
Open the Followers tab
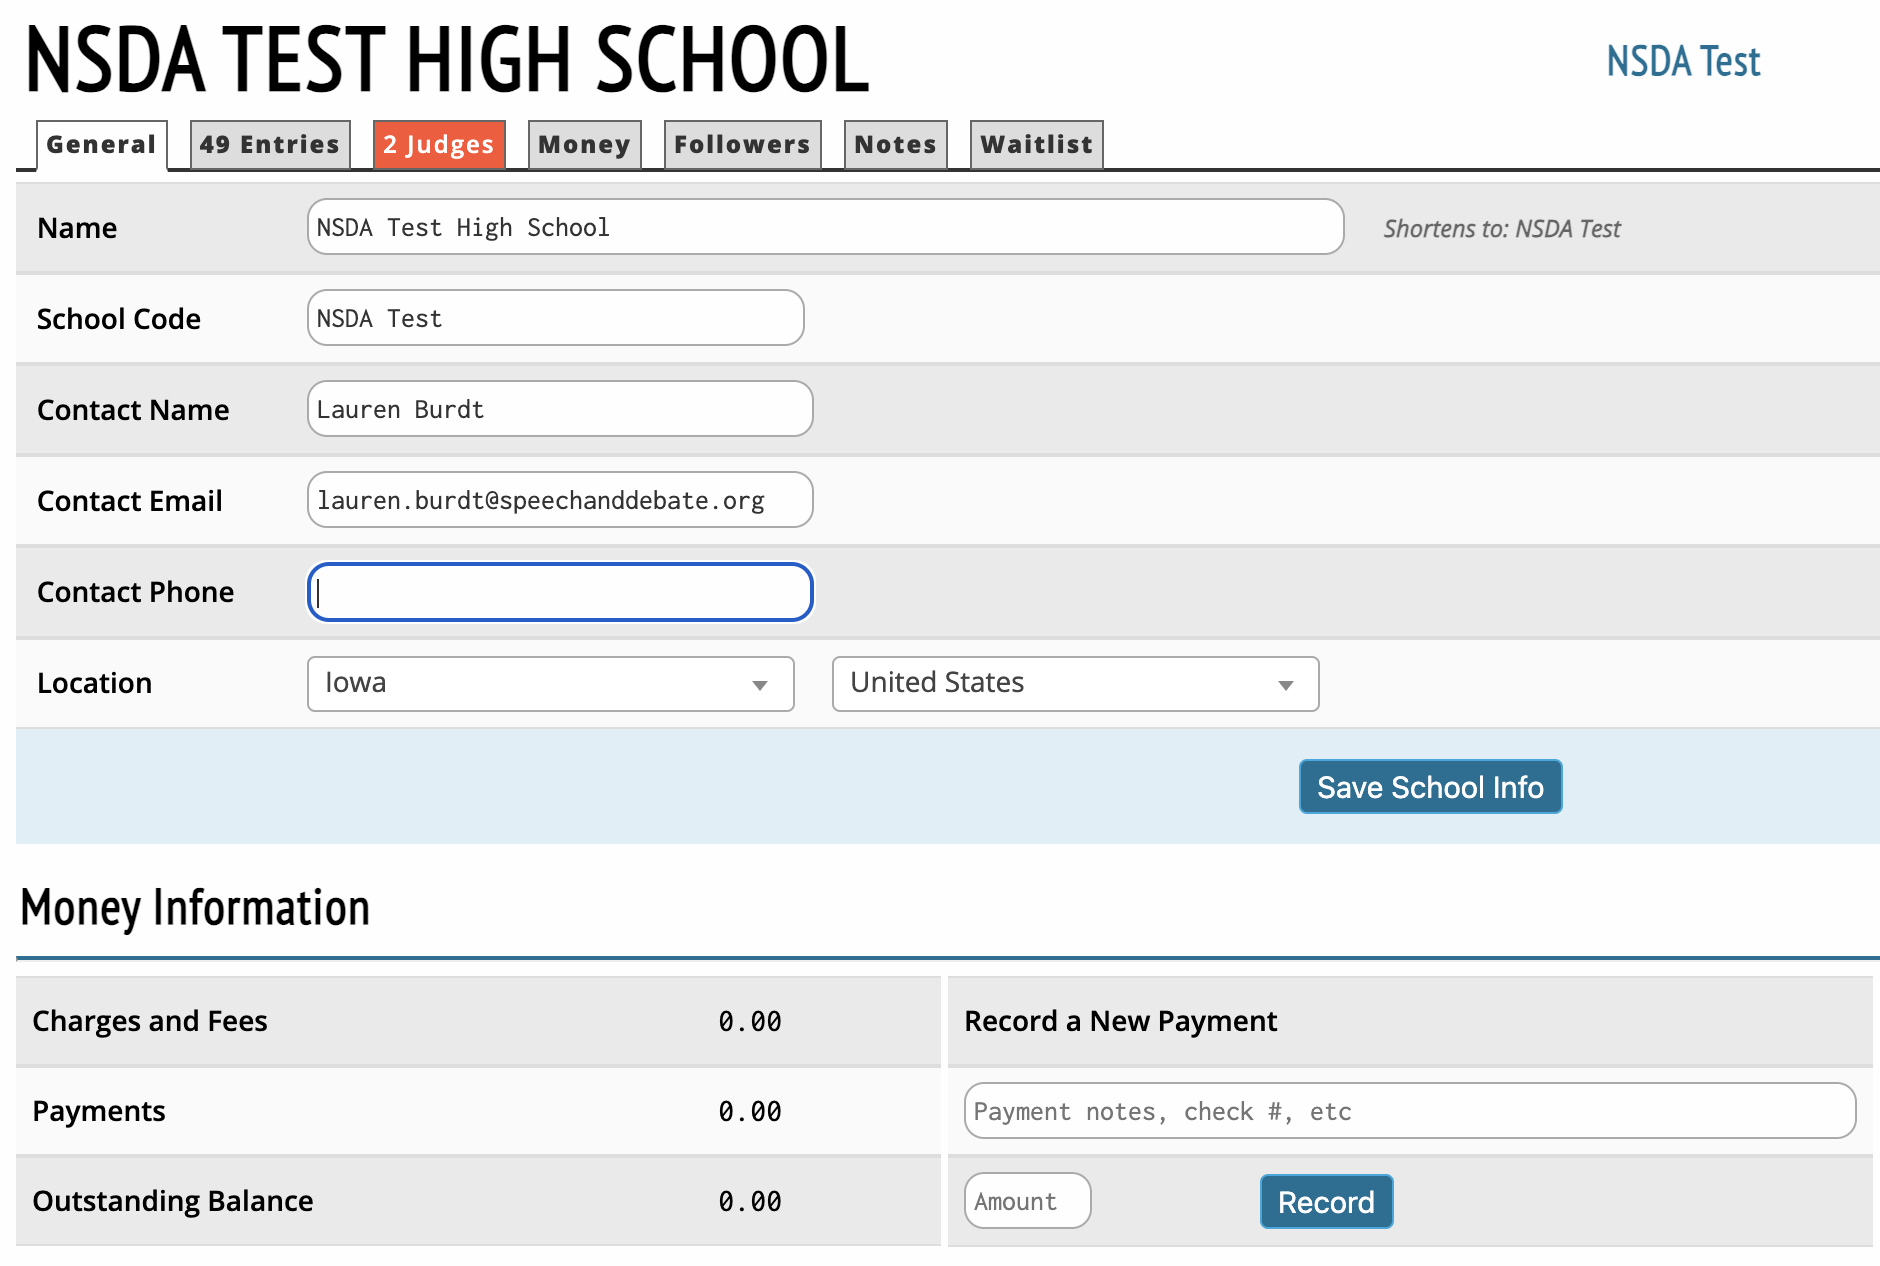[742, 145]
